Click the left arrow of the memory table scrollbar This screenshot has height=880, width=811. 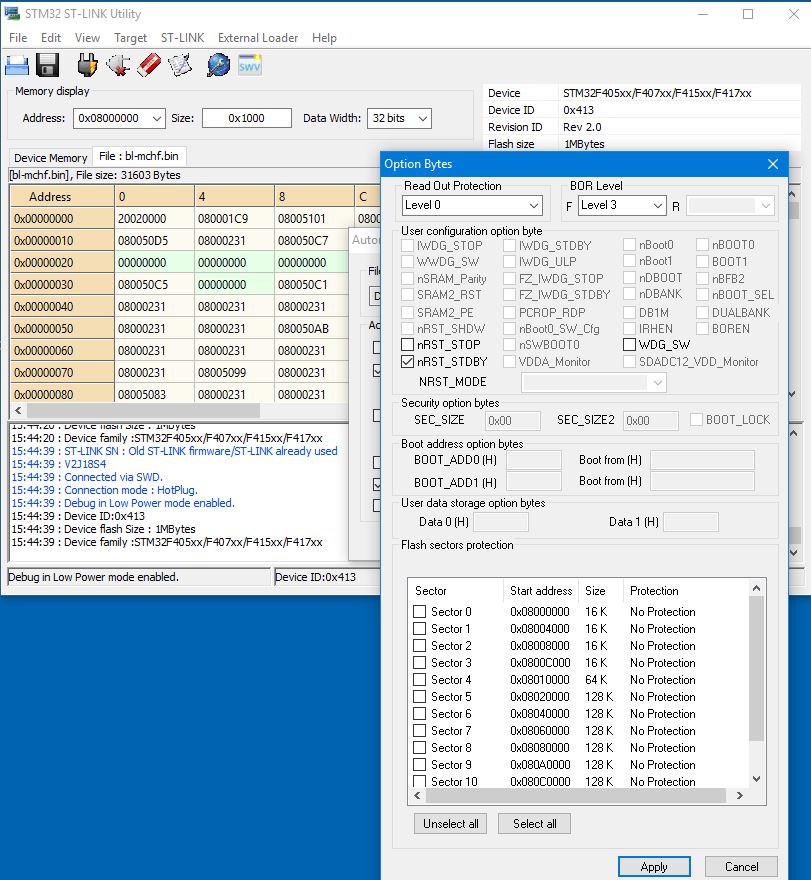[x=18, y=410]
